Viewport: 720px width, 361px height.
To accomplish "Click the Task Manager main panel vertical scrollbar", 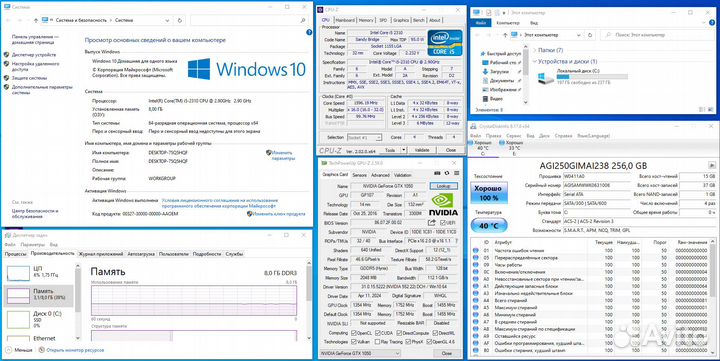I will [x=309, y=301].
